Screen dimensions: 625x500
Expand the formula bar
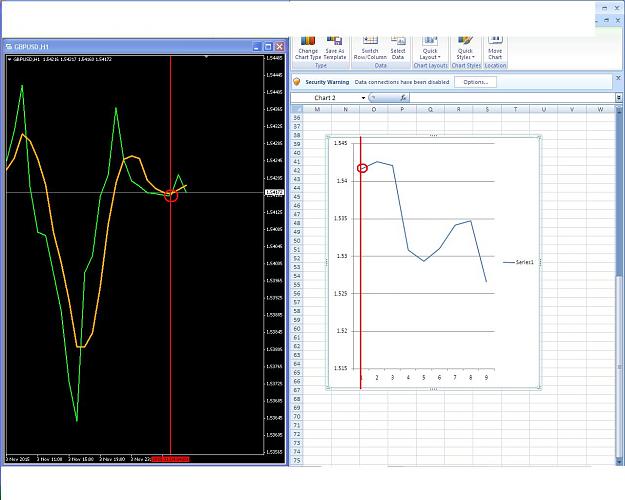pos(619,98)
